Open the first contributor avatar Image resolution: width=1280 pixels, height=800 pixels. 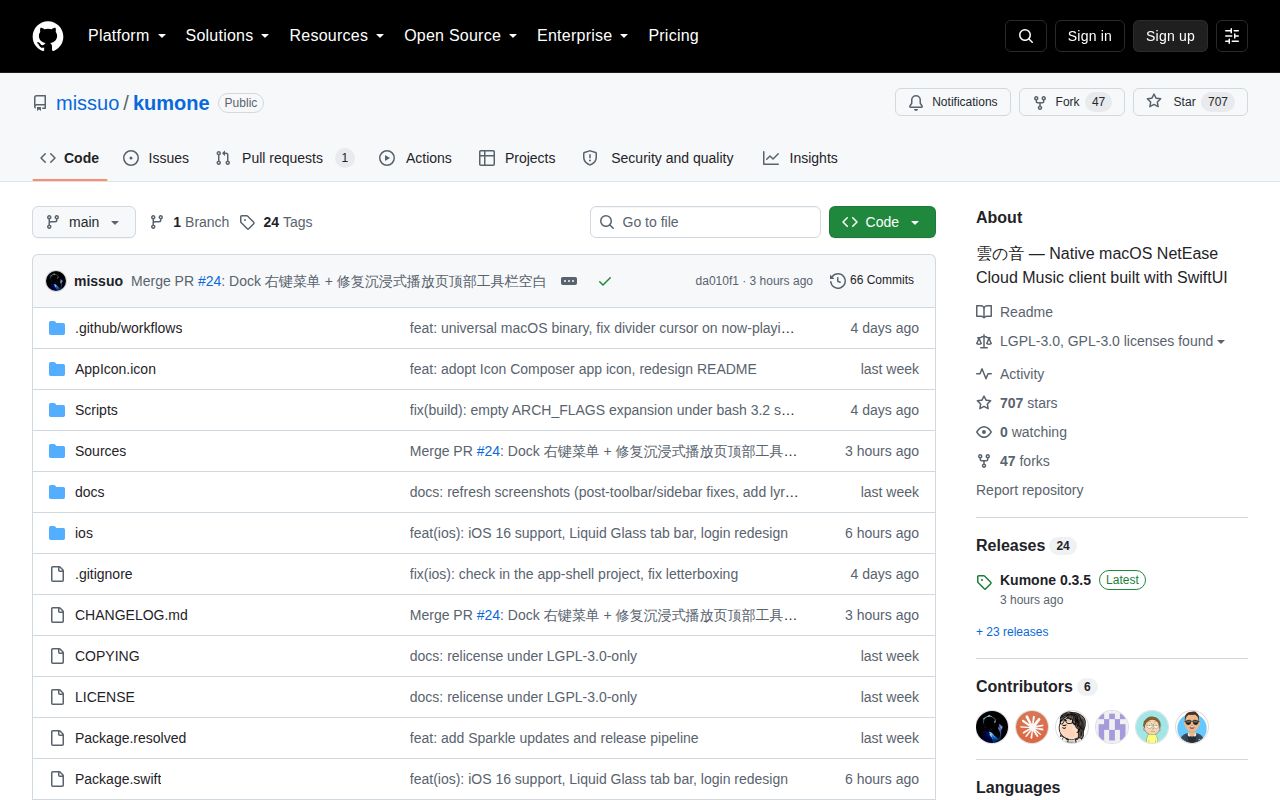click(992, 727)
